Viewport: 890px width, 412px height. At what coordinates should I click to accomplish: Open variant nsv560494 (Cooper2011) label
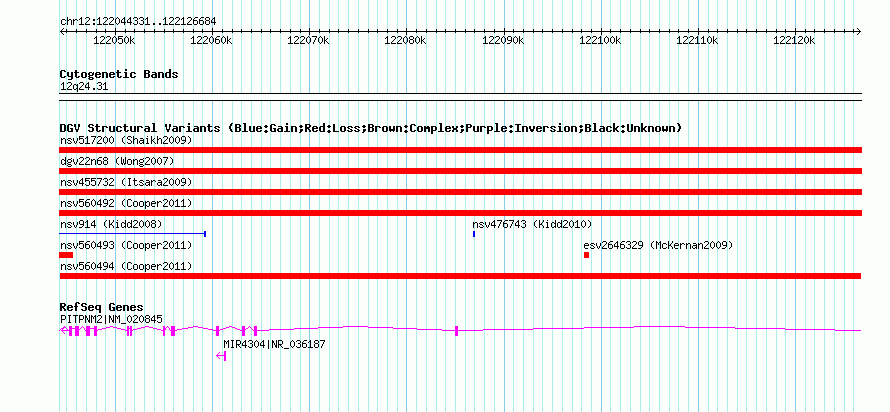[126, 266]
